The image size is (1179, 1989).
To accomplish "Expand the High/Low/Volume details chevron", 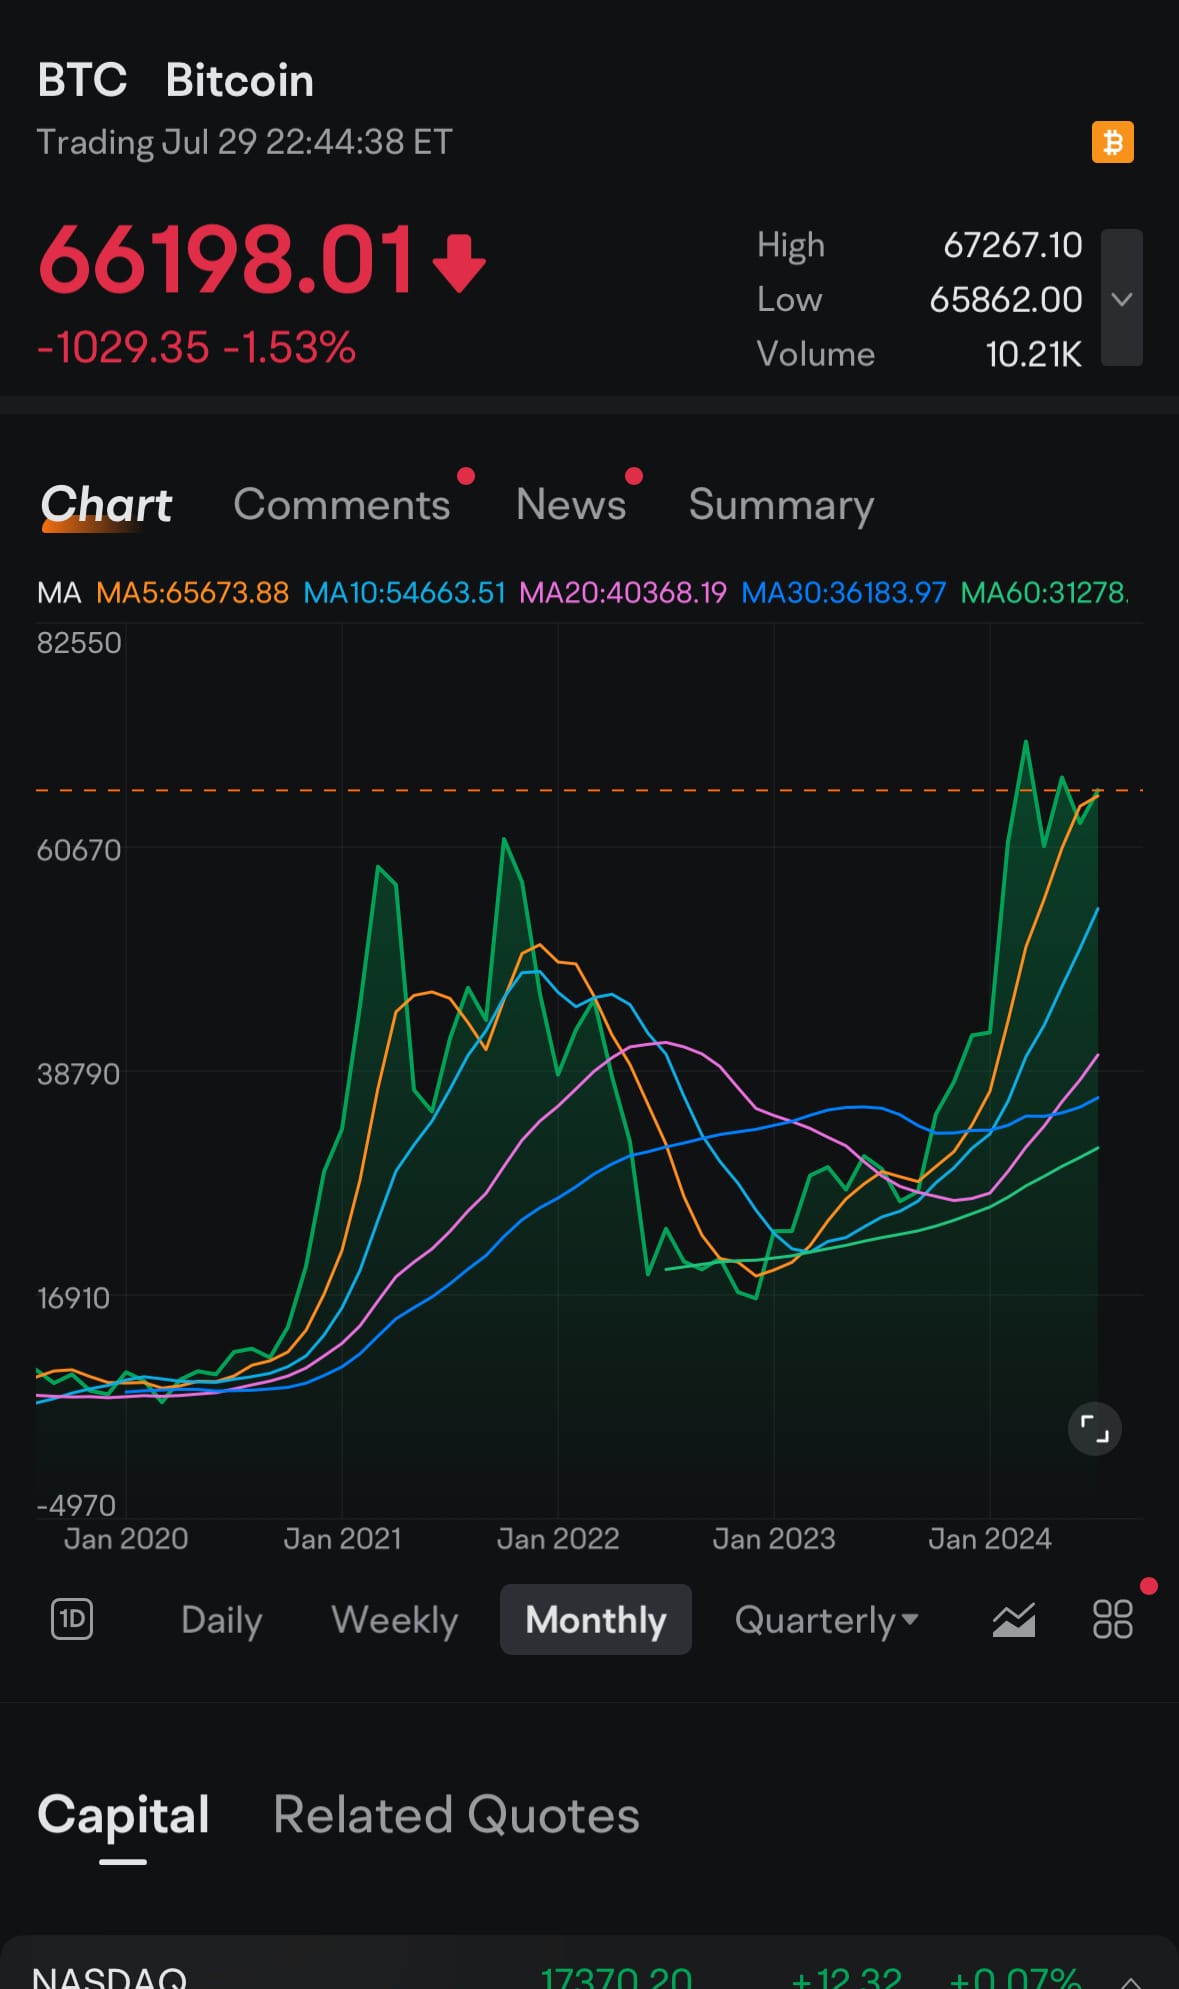I will point(1122,298).
